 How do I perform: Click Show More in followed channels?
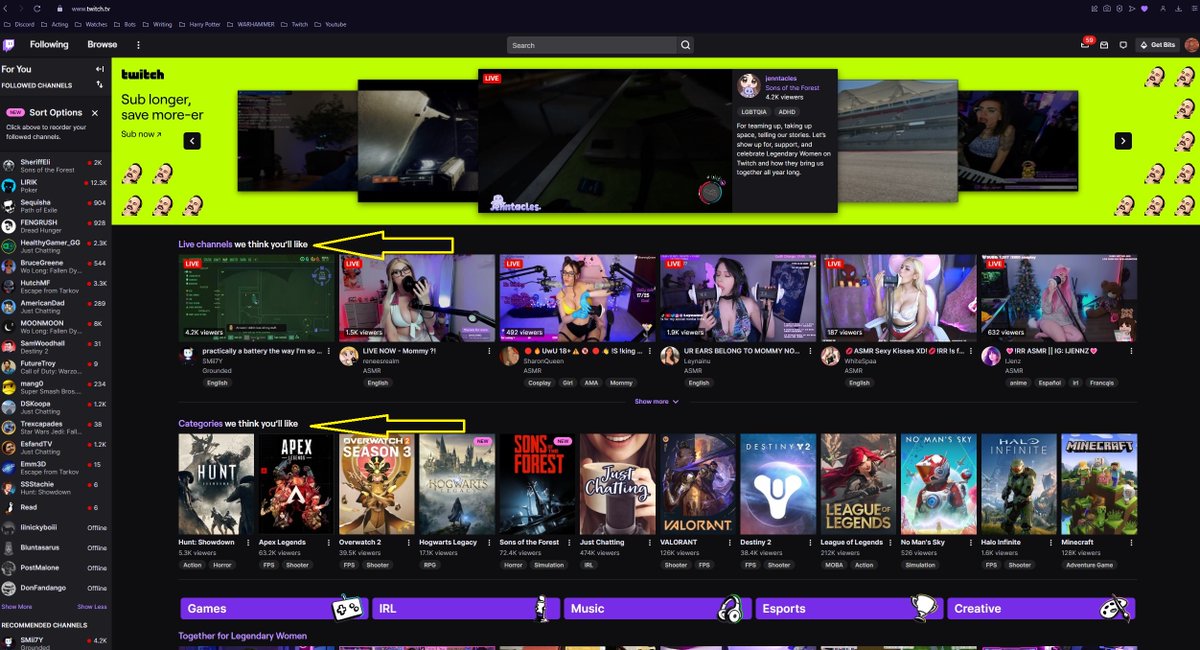pos(16,607)
